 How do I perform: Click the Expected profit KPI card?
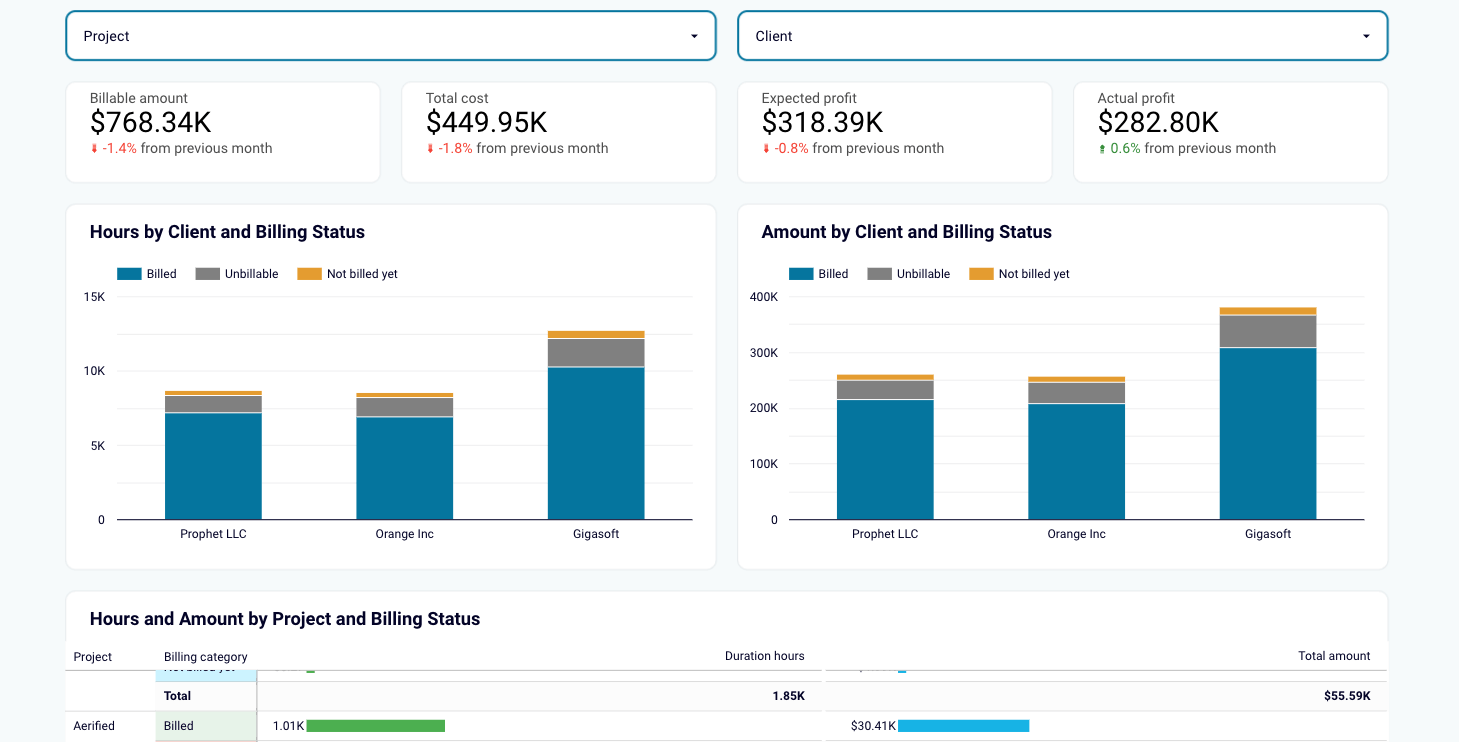(x=894, y=131)
